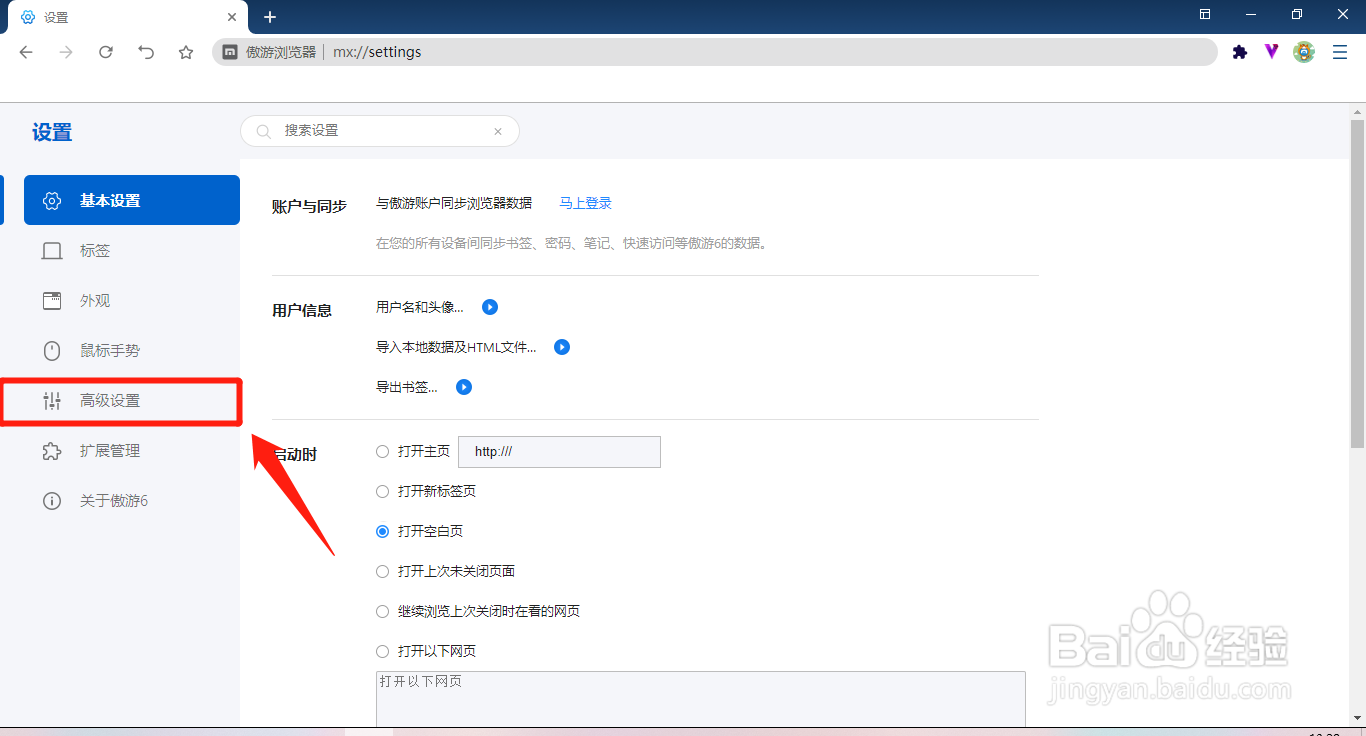Viewport: 1366px width, 736px height.
Task: Select the 标签 section in sidebar
Action: (96, 250)
